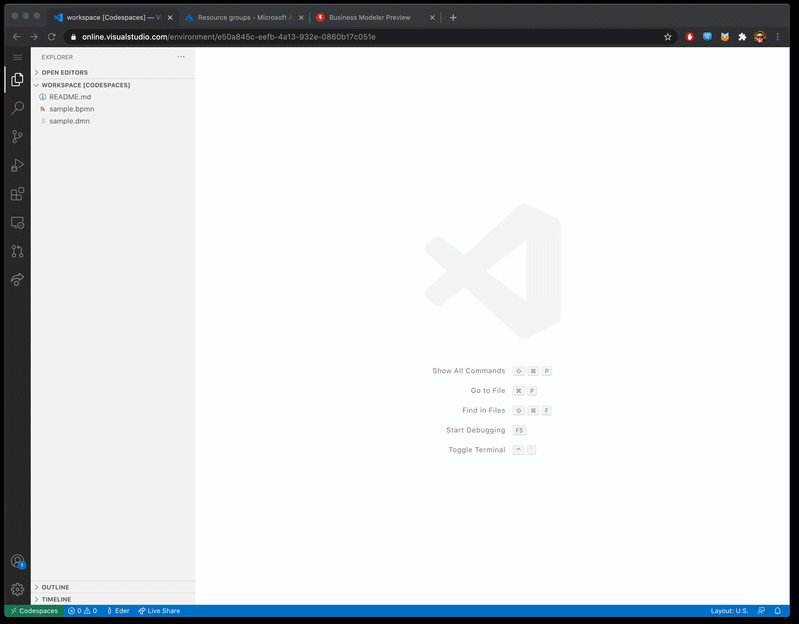The width and height of the screenshot is (799, 624).
Task: Click Live Share in the status bar
Action: pyautogui.click(x=159, y=611)
